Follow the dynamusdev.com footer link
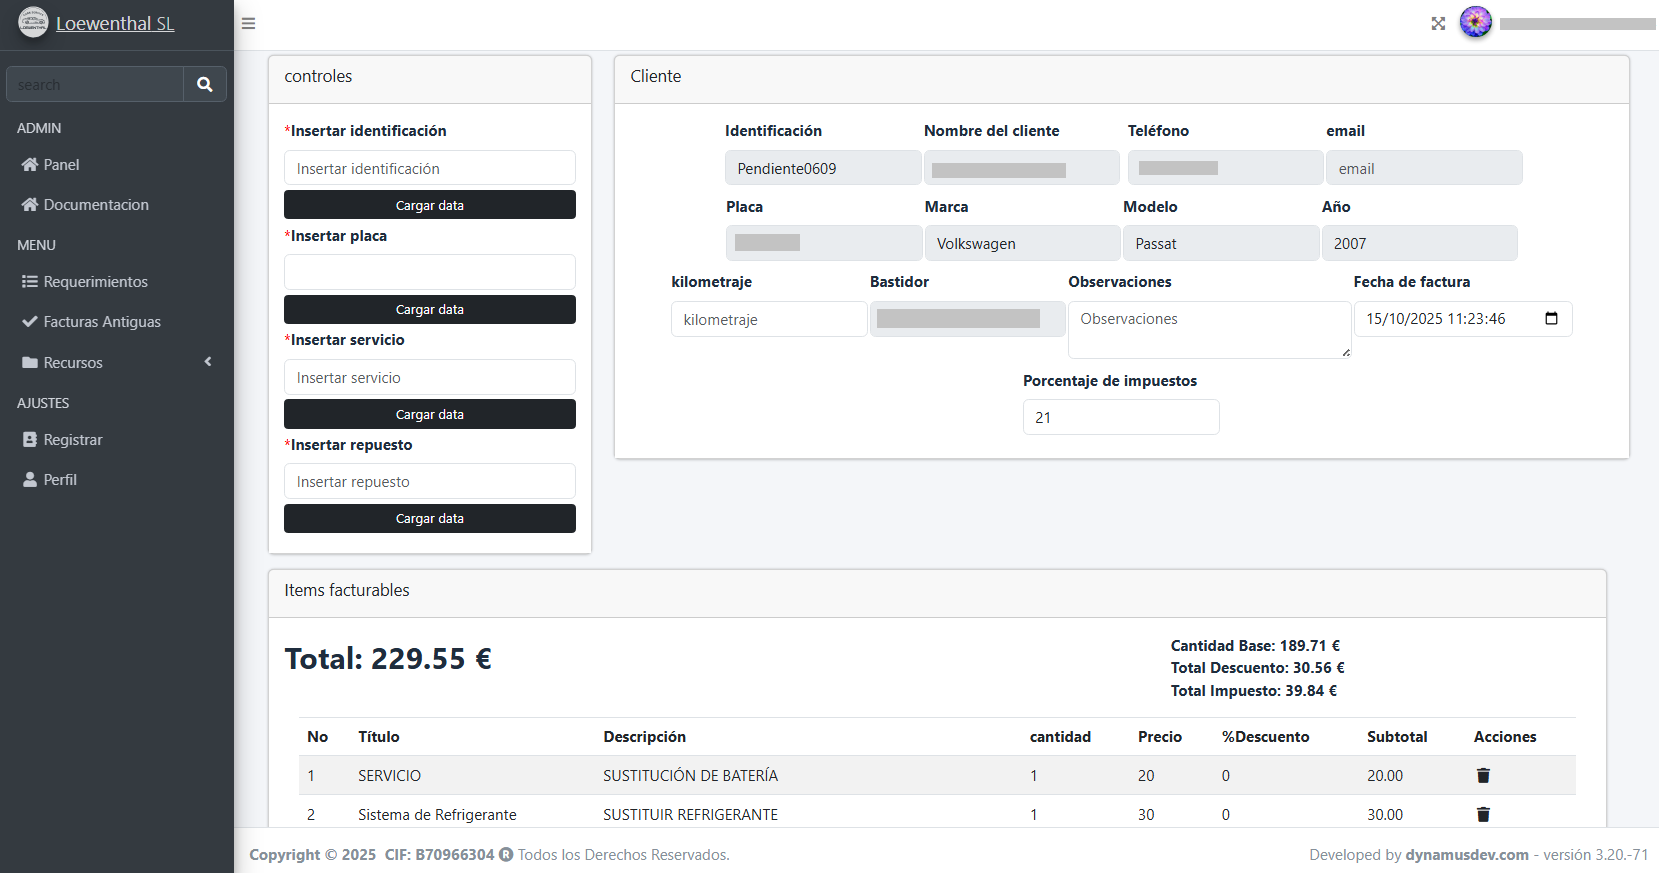The width and height of the screenshot is (1659, 873). click(x=1466, y=855)
